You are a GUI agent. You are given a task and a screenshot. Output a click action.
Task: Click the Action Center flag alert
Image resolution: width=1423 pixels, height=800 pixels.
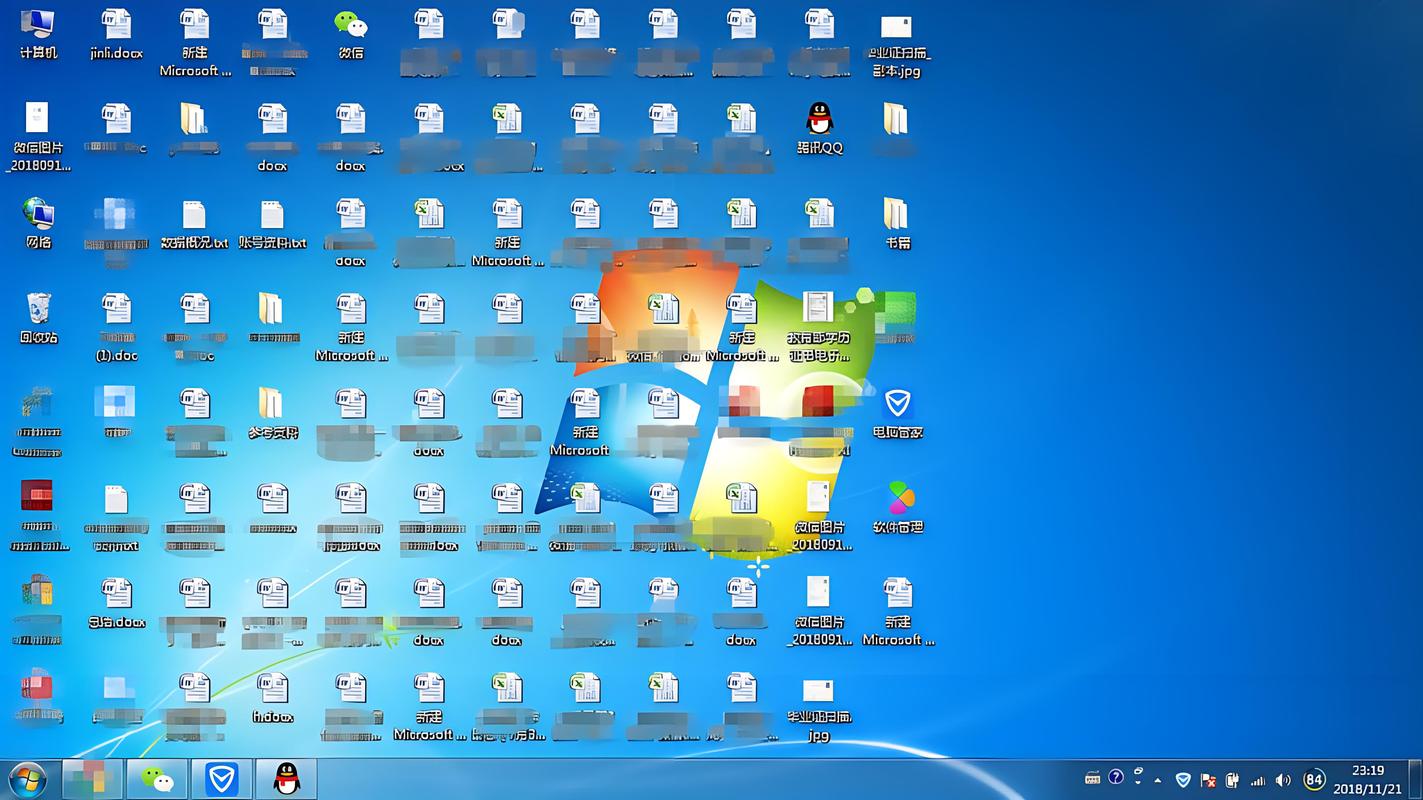point(1206,778)
